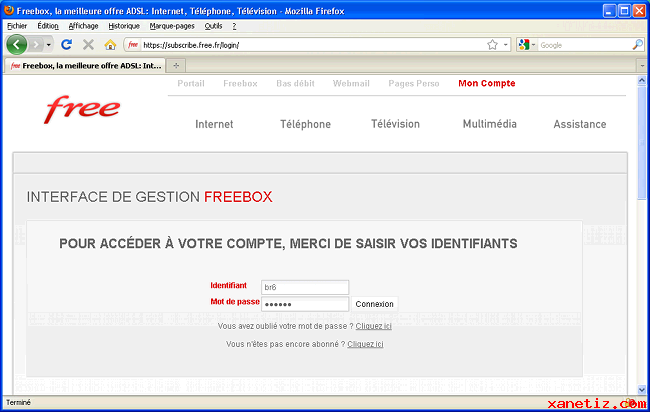
Task: Click the search magnifier icon
Action: click(638, 45)
